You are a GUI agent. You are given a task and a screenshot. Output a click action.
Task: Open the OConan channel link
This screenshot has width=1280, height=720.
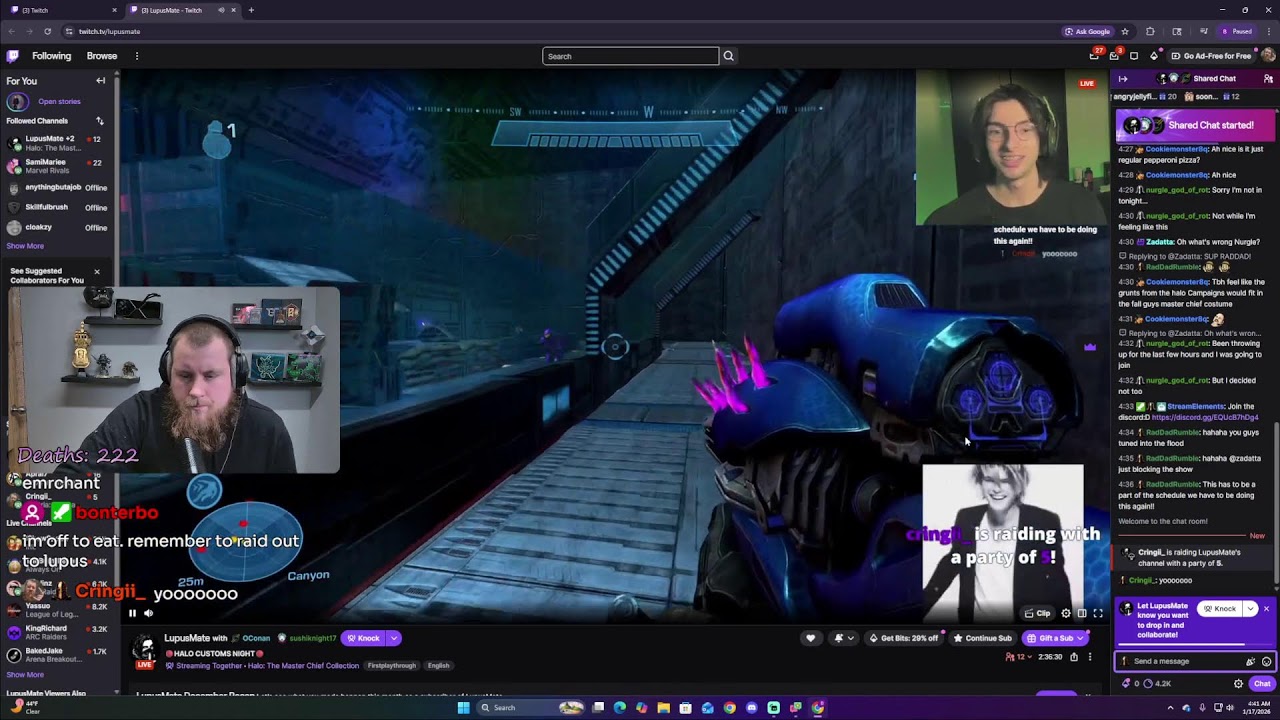tap(256, 638)
